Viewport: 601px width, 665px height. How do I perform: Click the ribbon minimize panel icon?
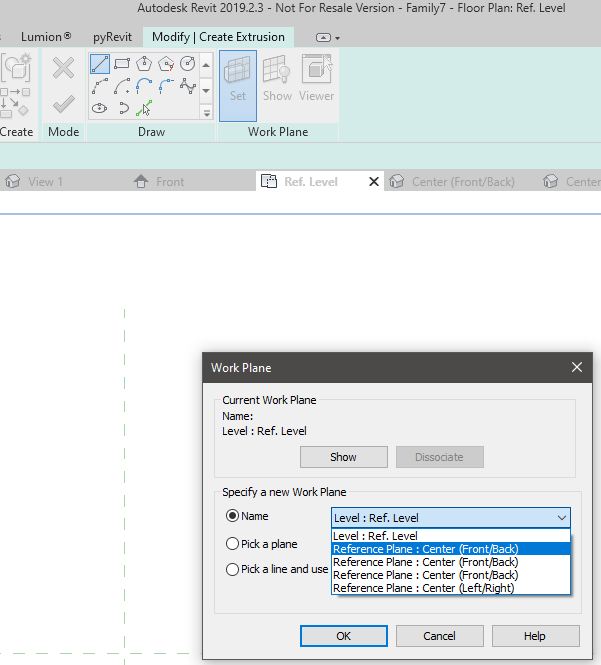323,38
